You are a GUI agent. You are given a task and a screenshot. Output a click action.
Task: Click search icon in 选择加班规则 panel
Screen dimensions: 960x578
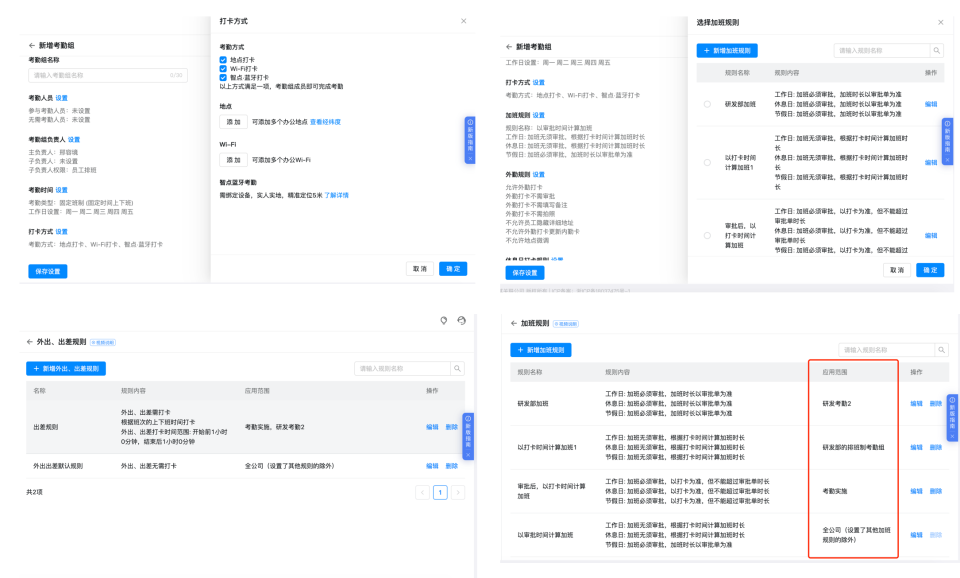[936, 50]
